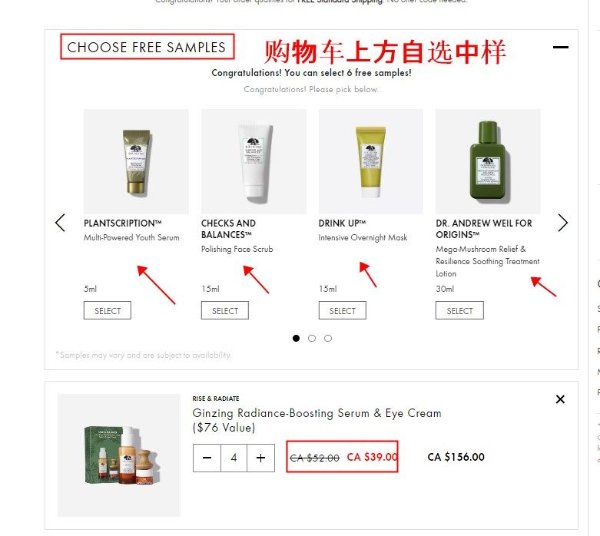Remove Ginzing set with the X icon
This screenshot has height=536, width=600.
click(560, 399)
